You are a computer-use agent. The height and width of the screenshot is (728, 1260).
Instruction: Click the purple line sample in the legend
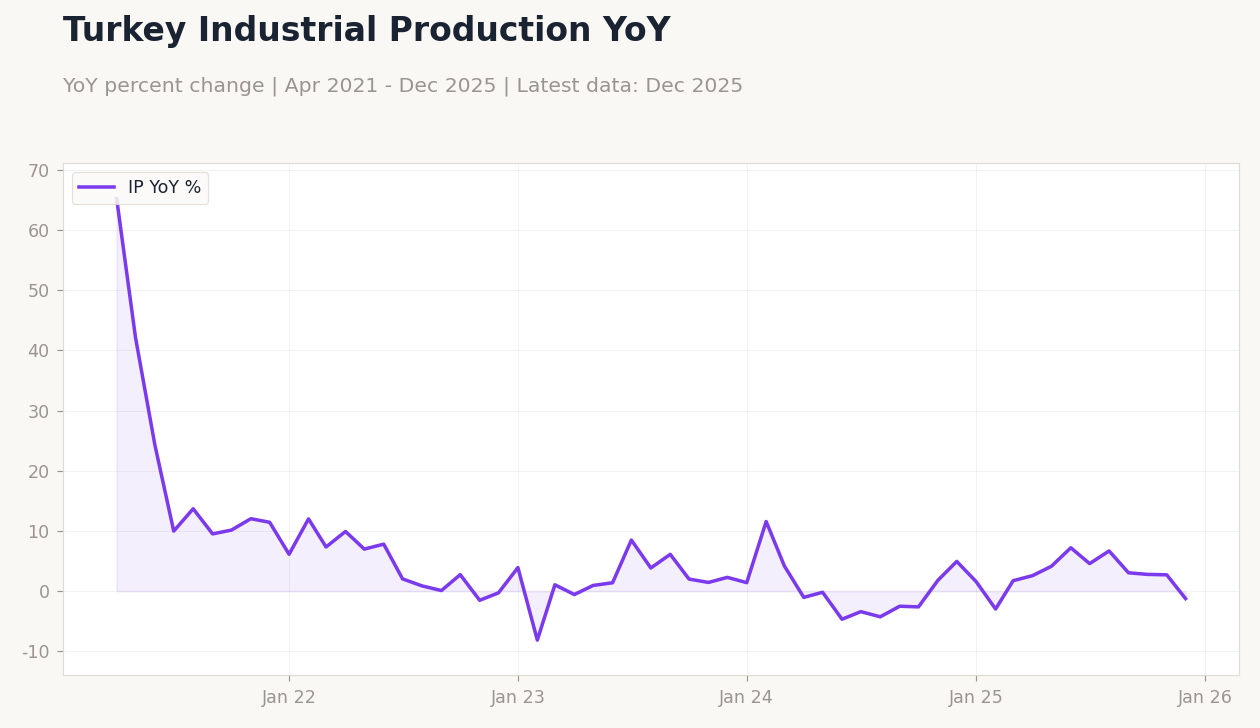tap(98, 187)
